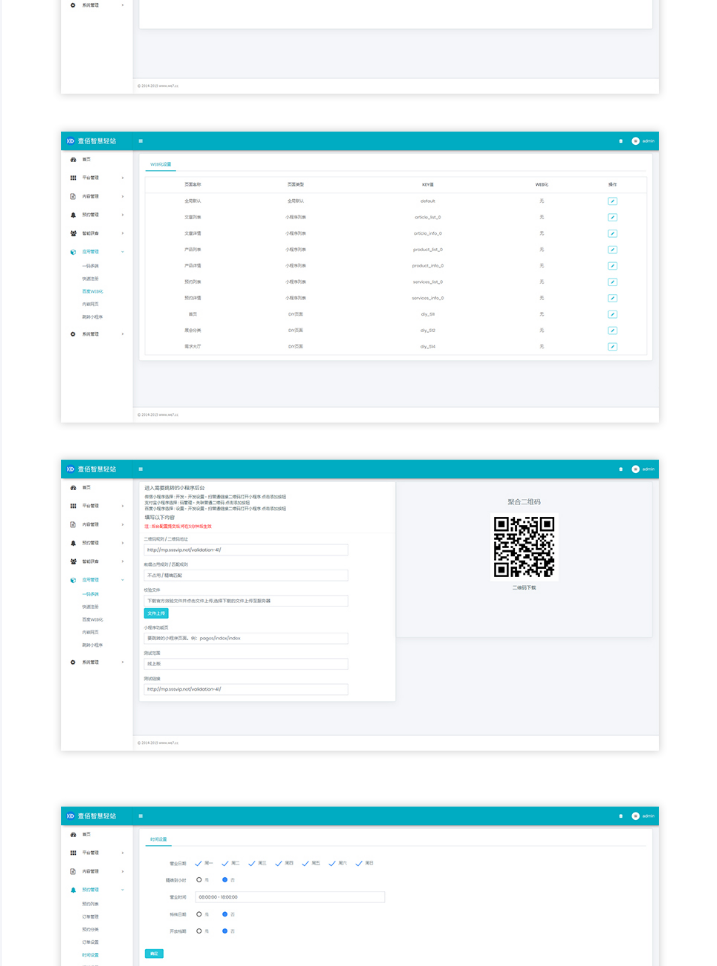Select 内嵌网页 submenu in QR code panel
This screenshot has height=966, width=717.
[x=91, y=632]
